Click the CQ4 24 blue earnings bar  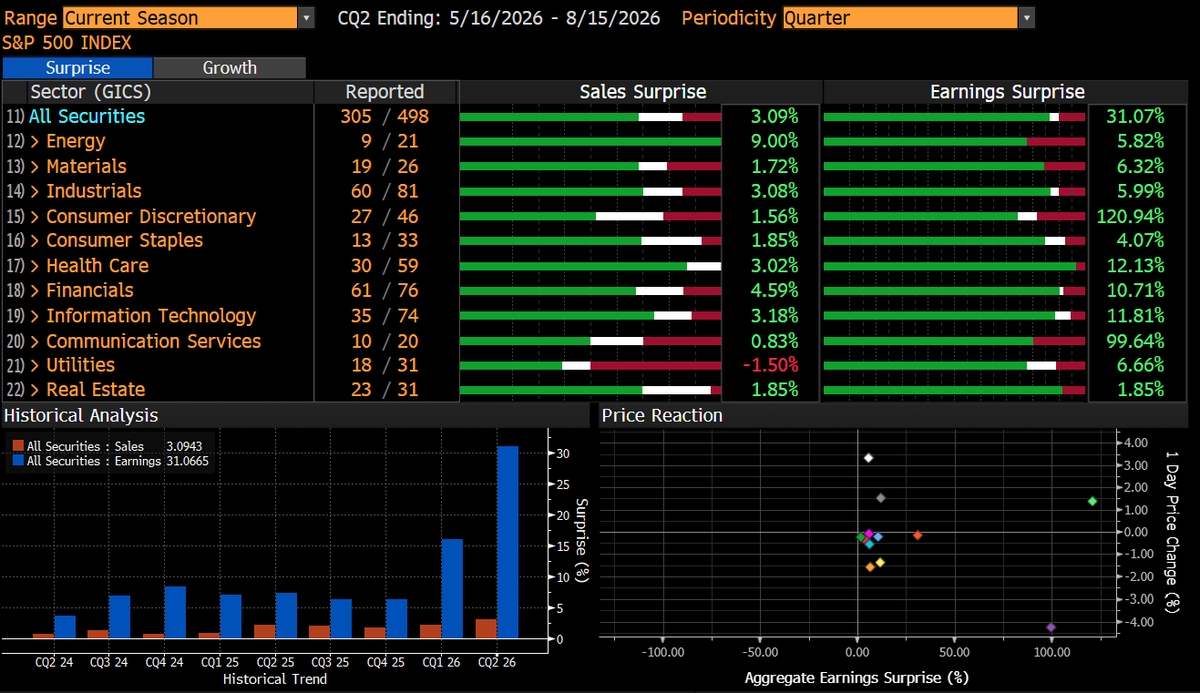(175, 612)
